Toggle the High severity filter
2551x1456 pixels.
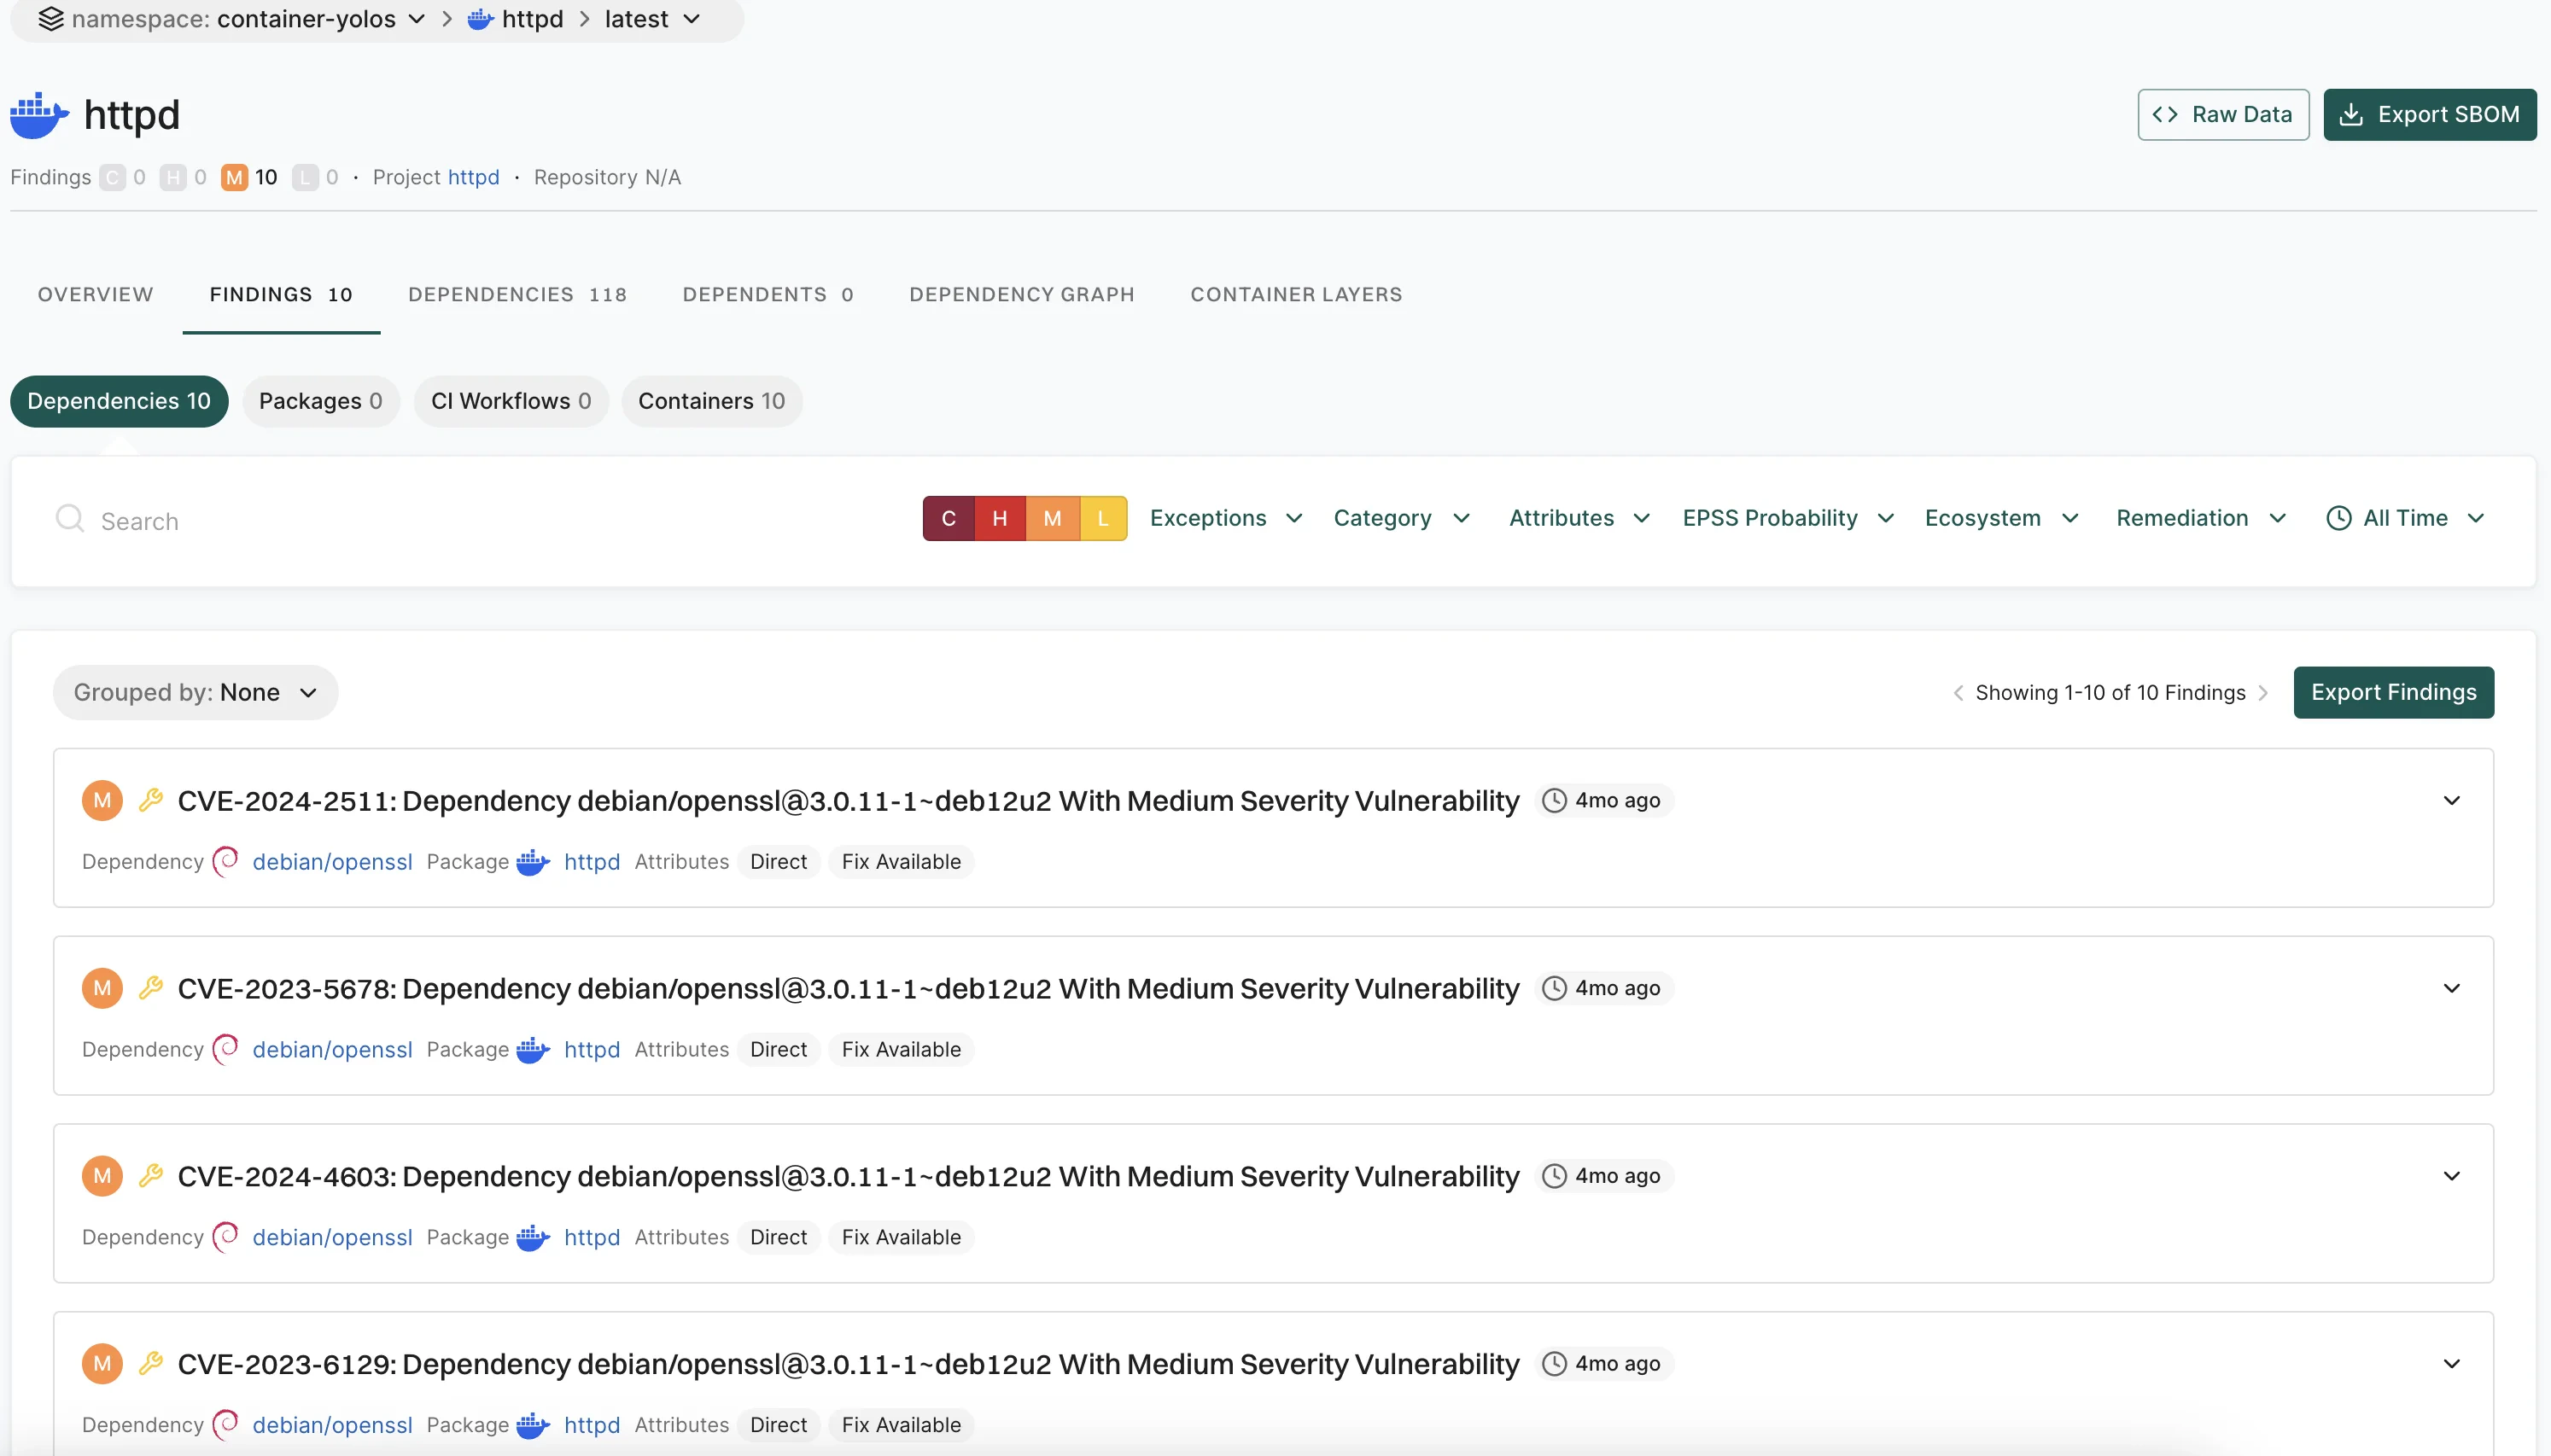[x=999, y=517]
